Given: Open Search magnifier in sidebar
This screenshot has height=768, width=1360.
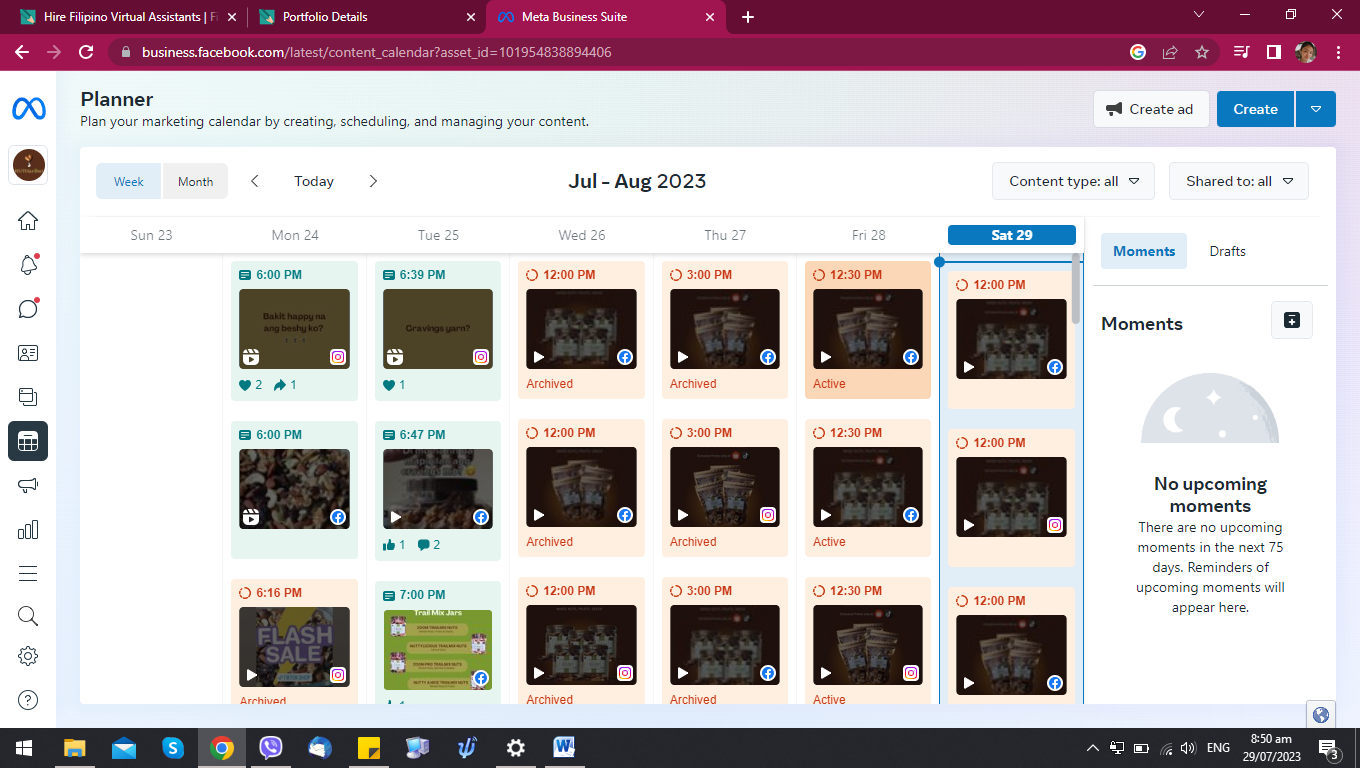Looking at the screenshot, I should click(x=28, y=615).
